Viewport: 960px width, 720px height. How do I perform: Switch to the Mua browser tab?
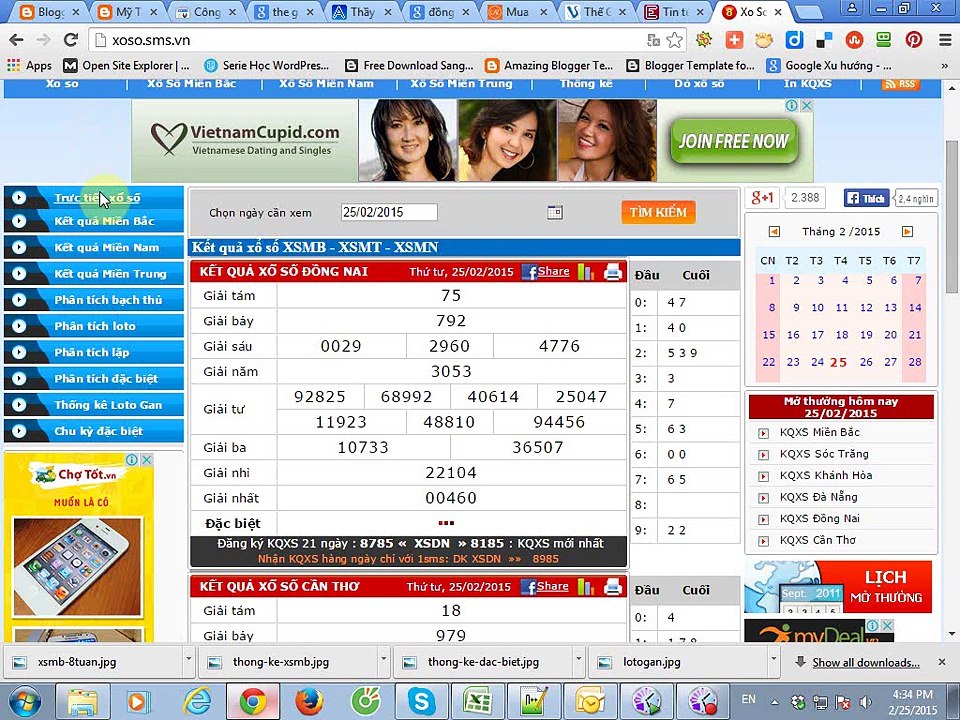(517, 12)
